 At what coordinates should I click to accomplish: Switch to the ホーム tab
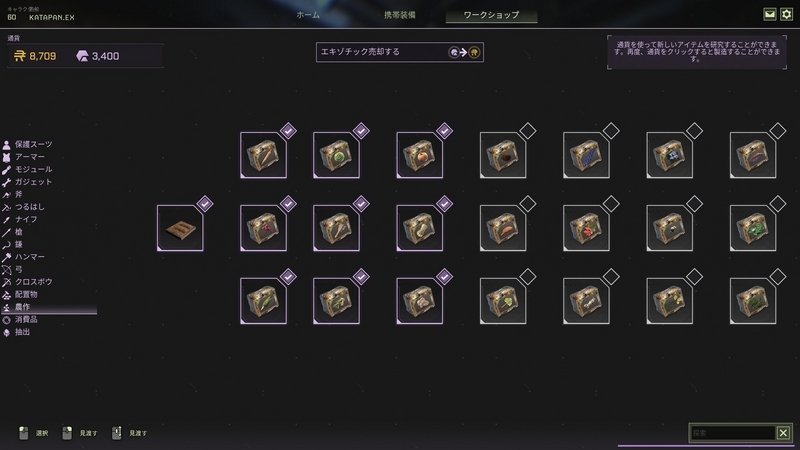click(308, 15)
